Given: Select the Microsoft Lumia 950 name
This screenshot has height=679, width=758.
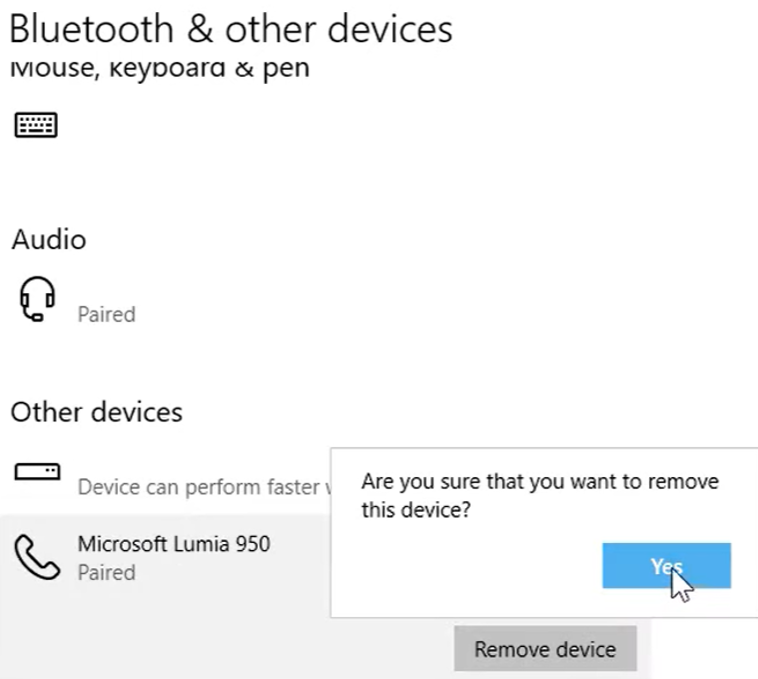Looking at the screenshot, I should click(173, 544).
